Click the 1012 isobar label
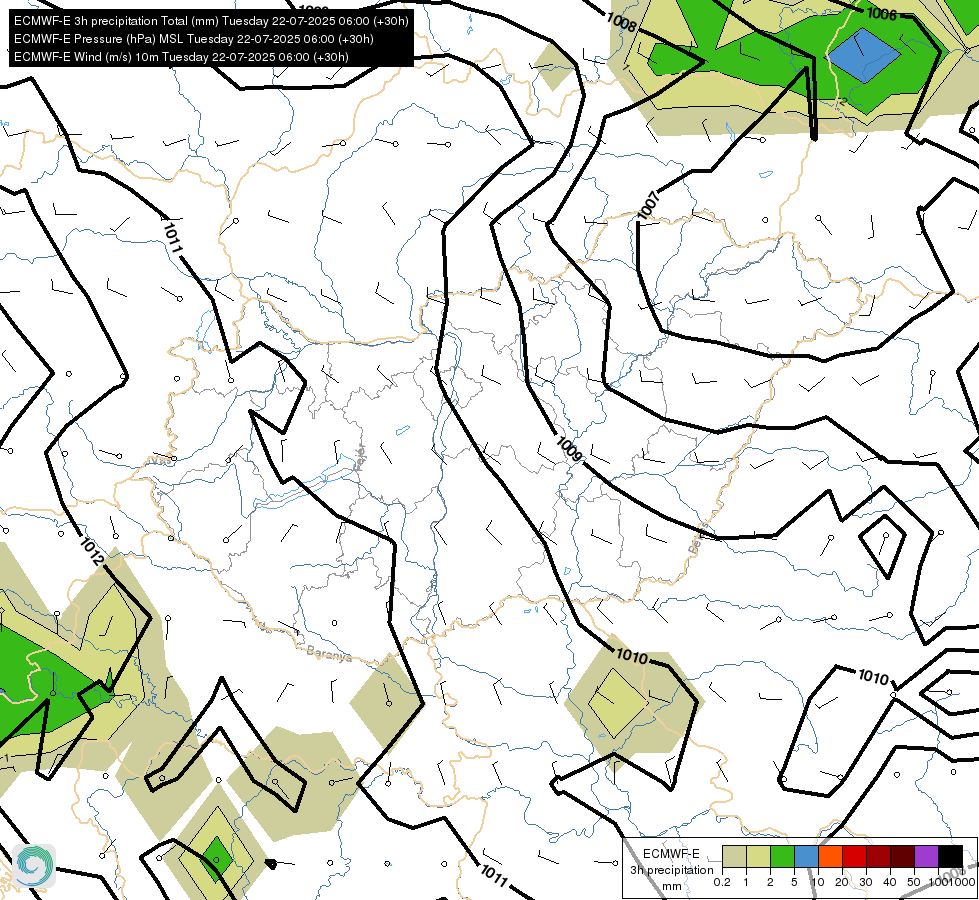 [x=92, y=551]
